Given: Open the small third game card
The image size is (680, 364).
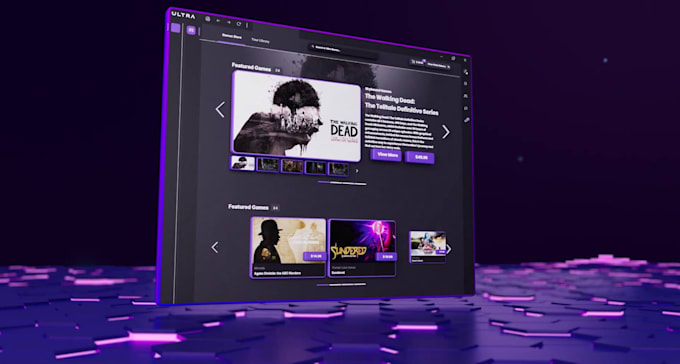Looking at the screenshot, I should coord(428,247).
